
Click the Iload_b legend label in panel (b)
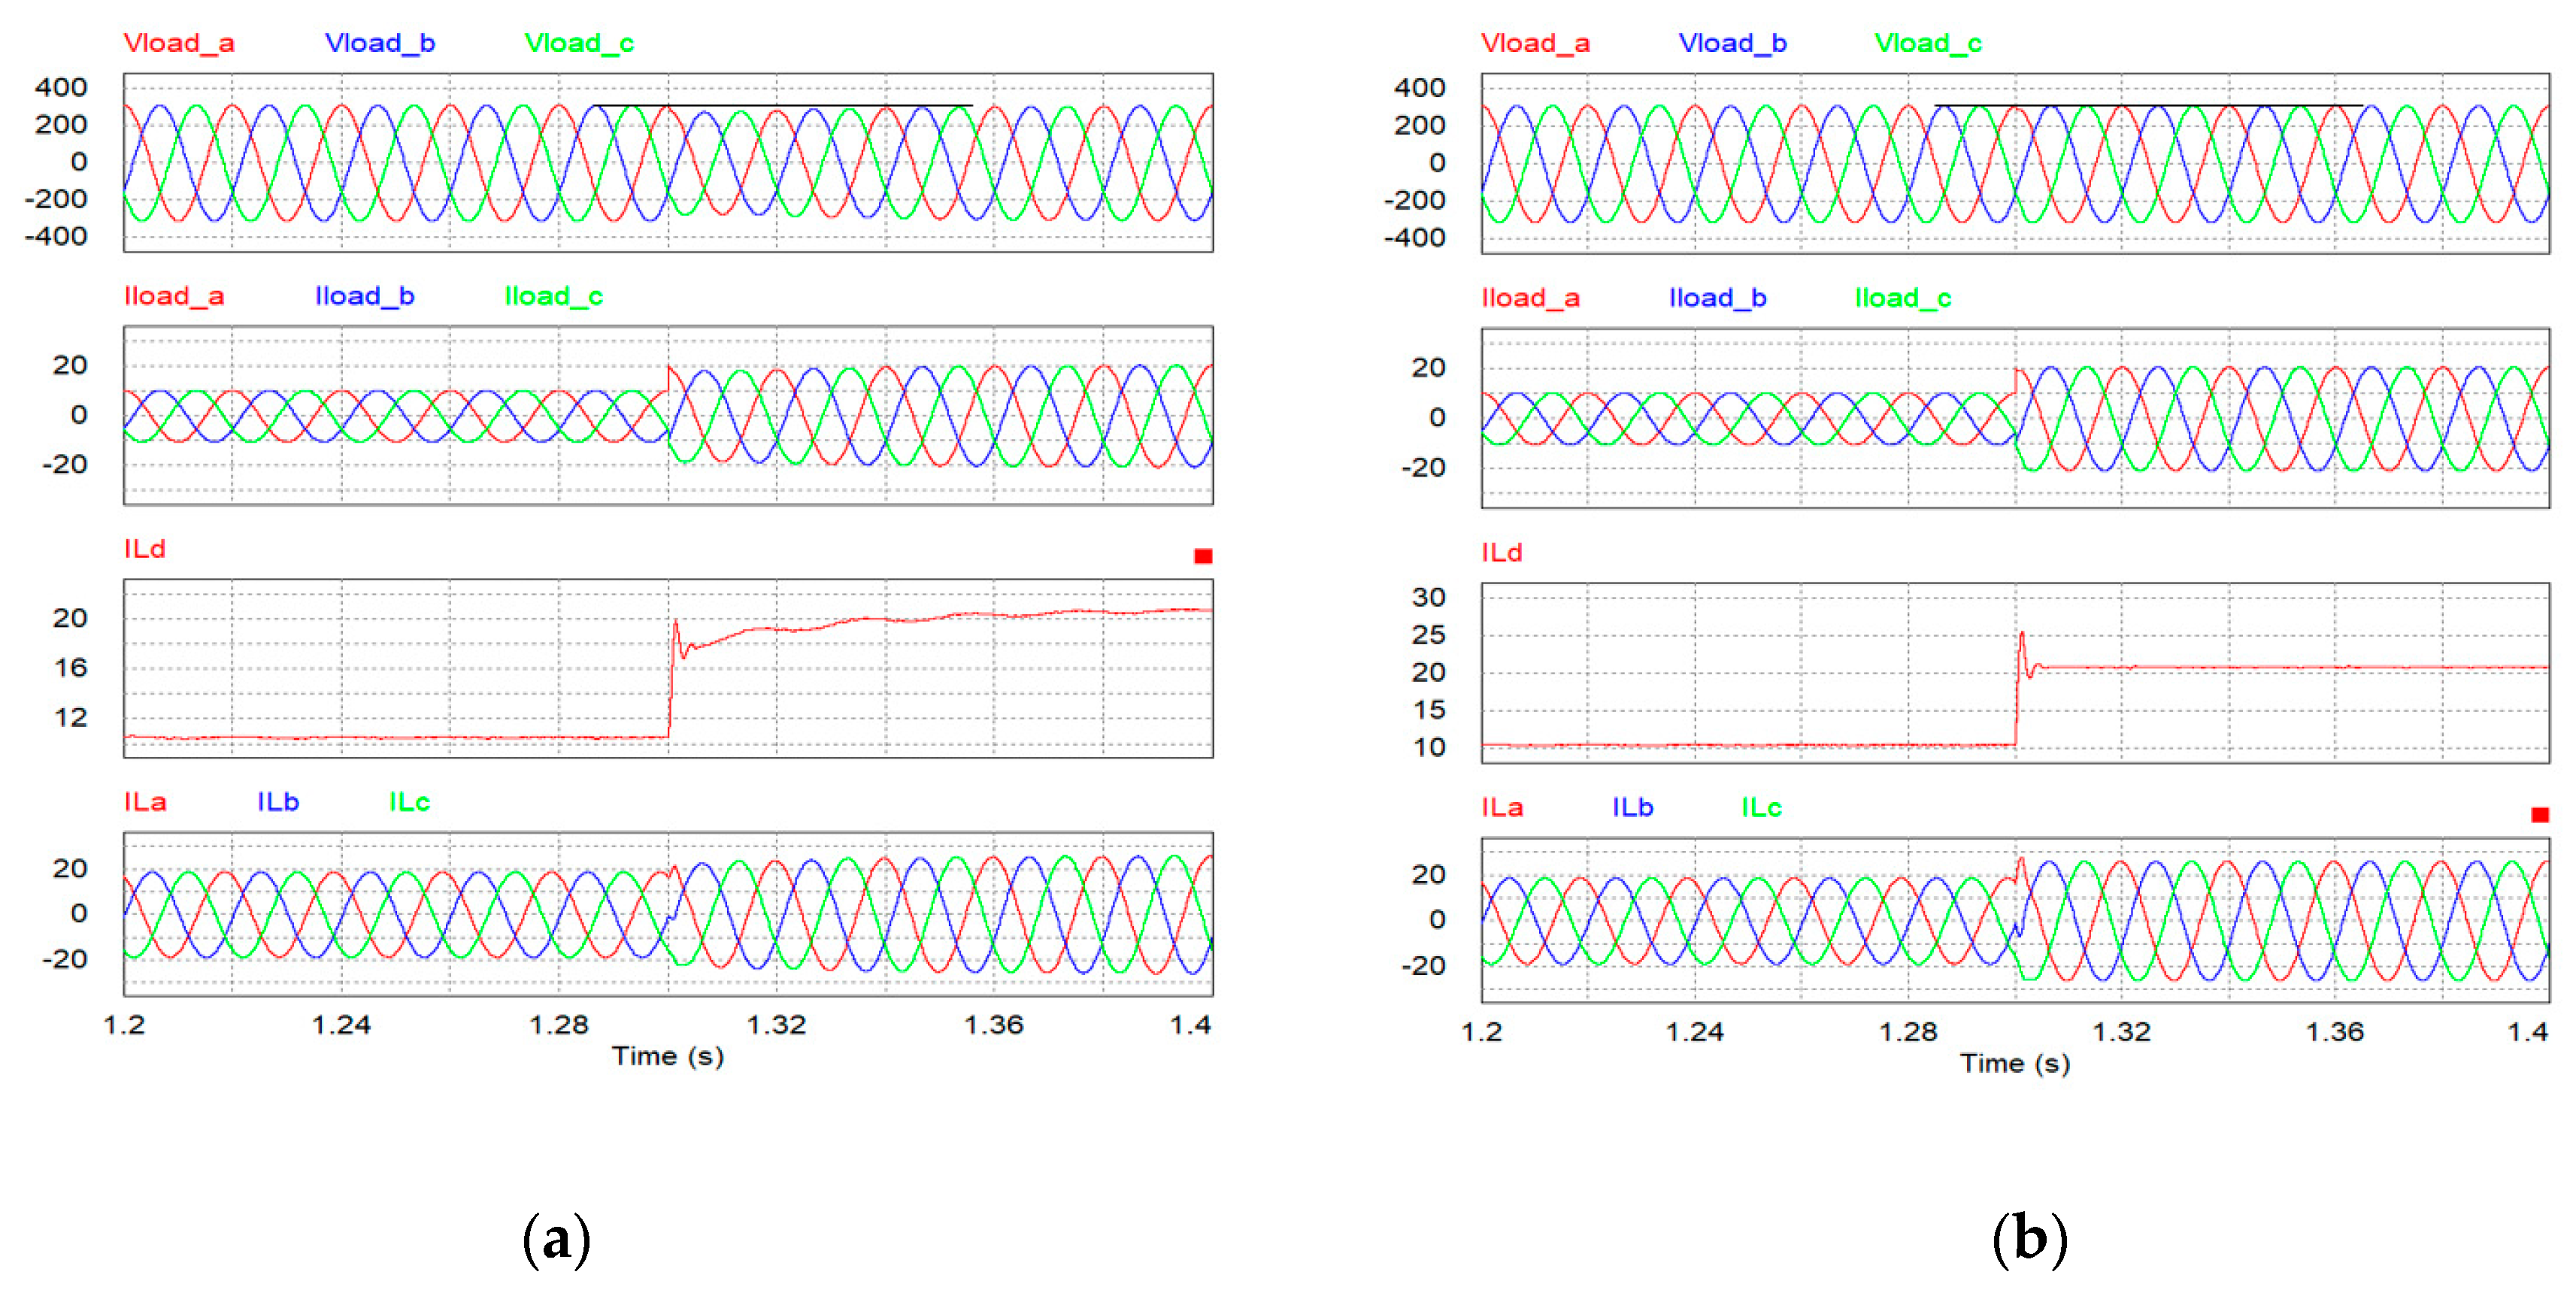pos(1717,298)
